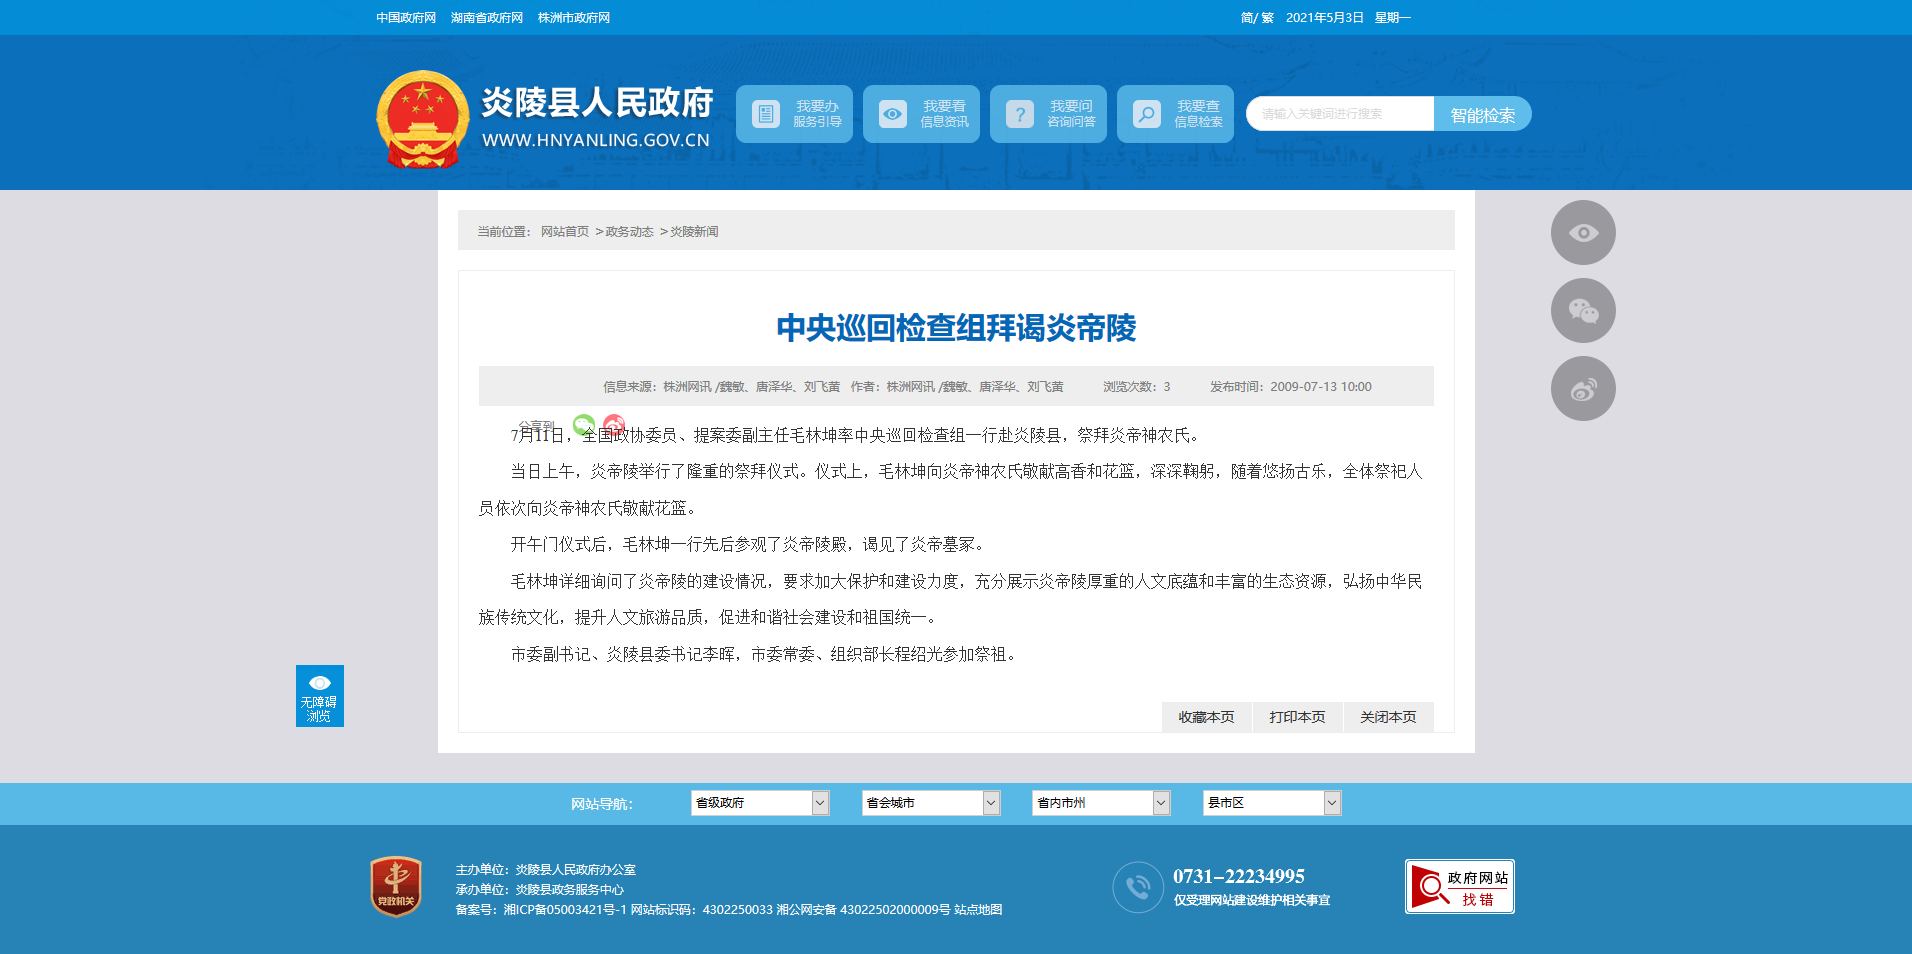Open the 我要问 咨询问答 section
Image resolution: width=1912 pixels, height=954 pixels.
[x=1048, y=114]
